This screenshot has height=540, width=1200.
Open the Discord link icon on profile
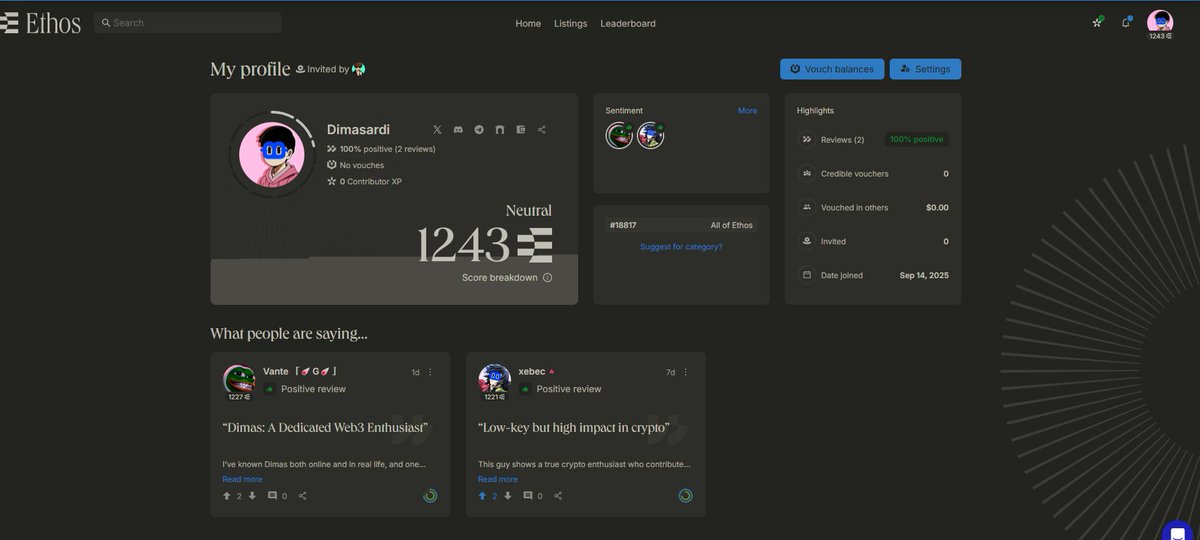[458, 130]
